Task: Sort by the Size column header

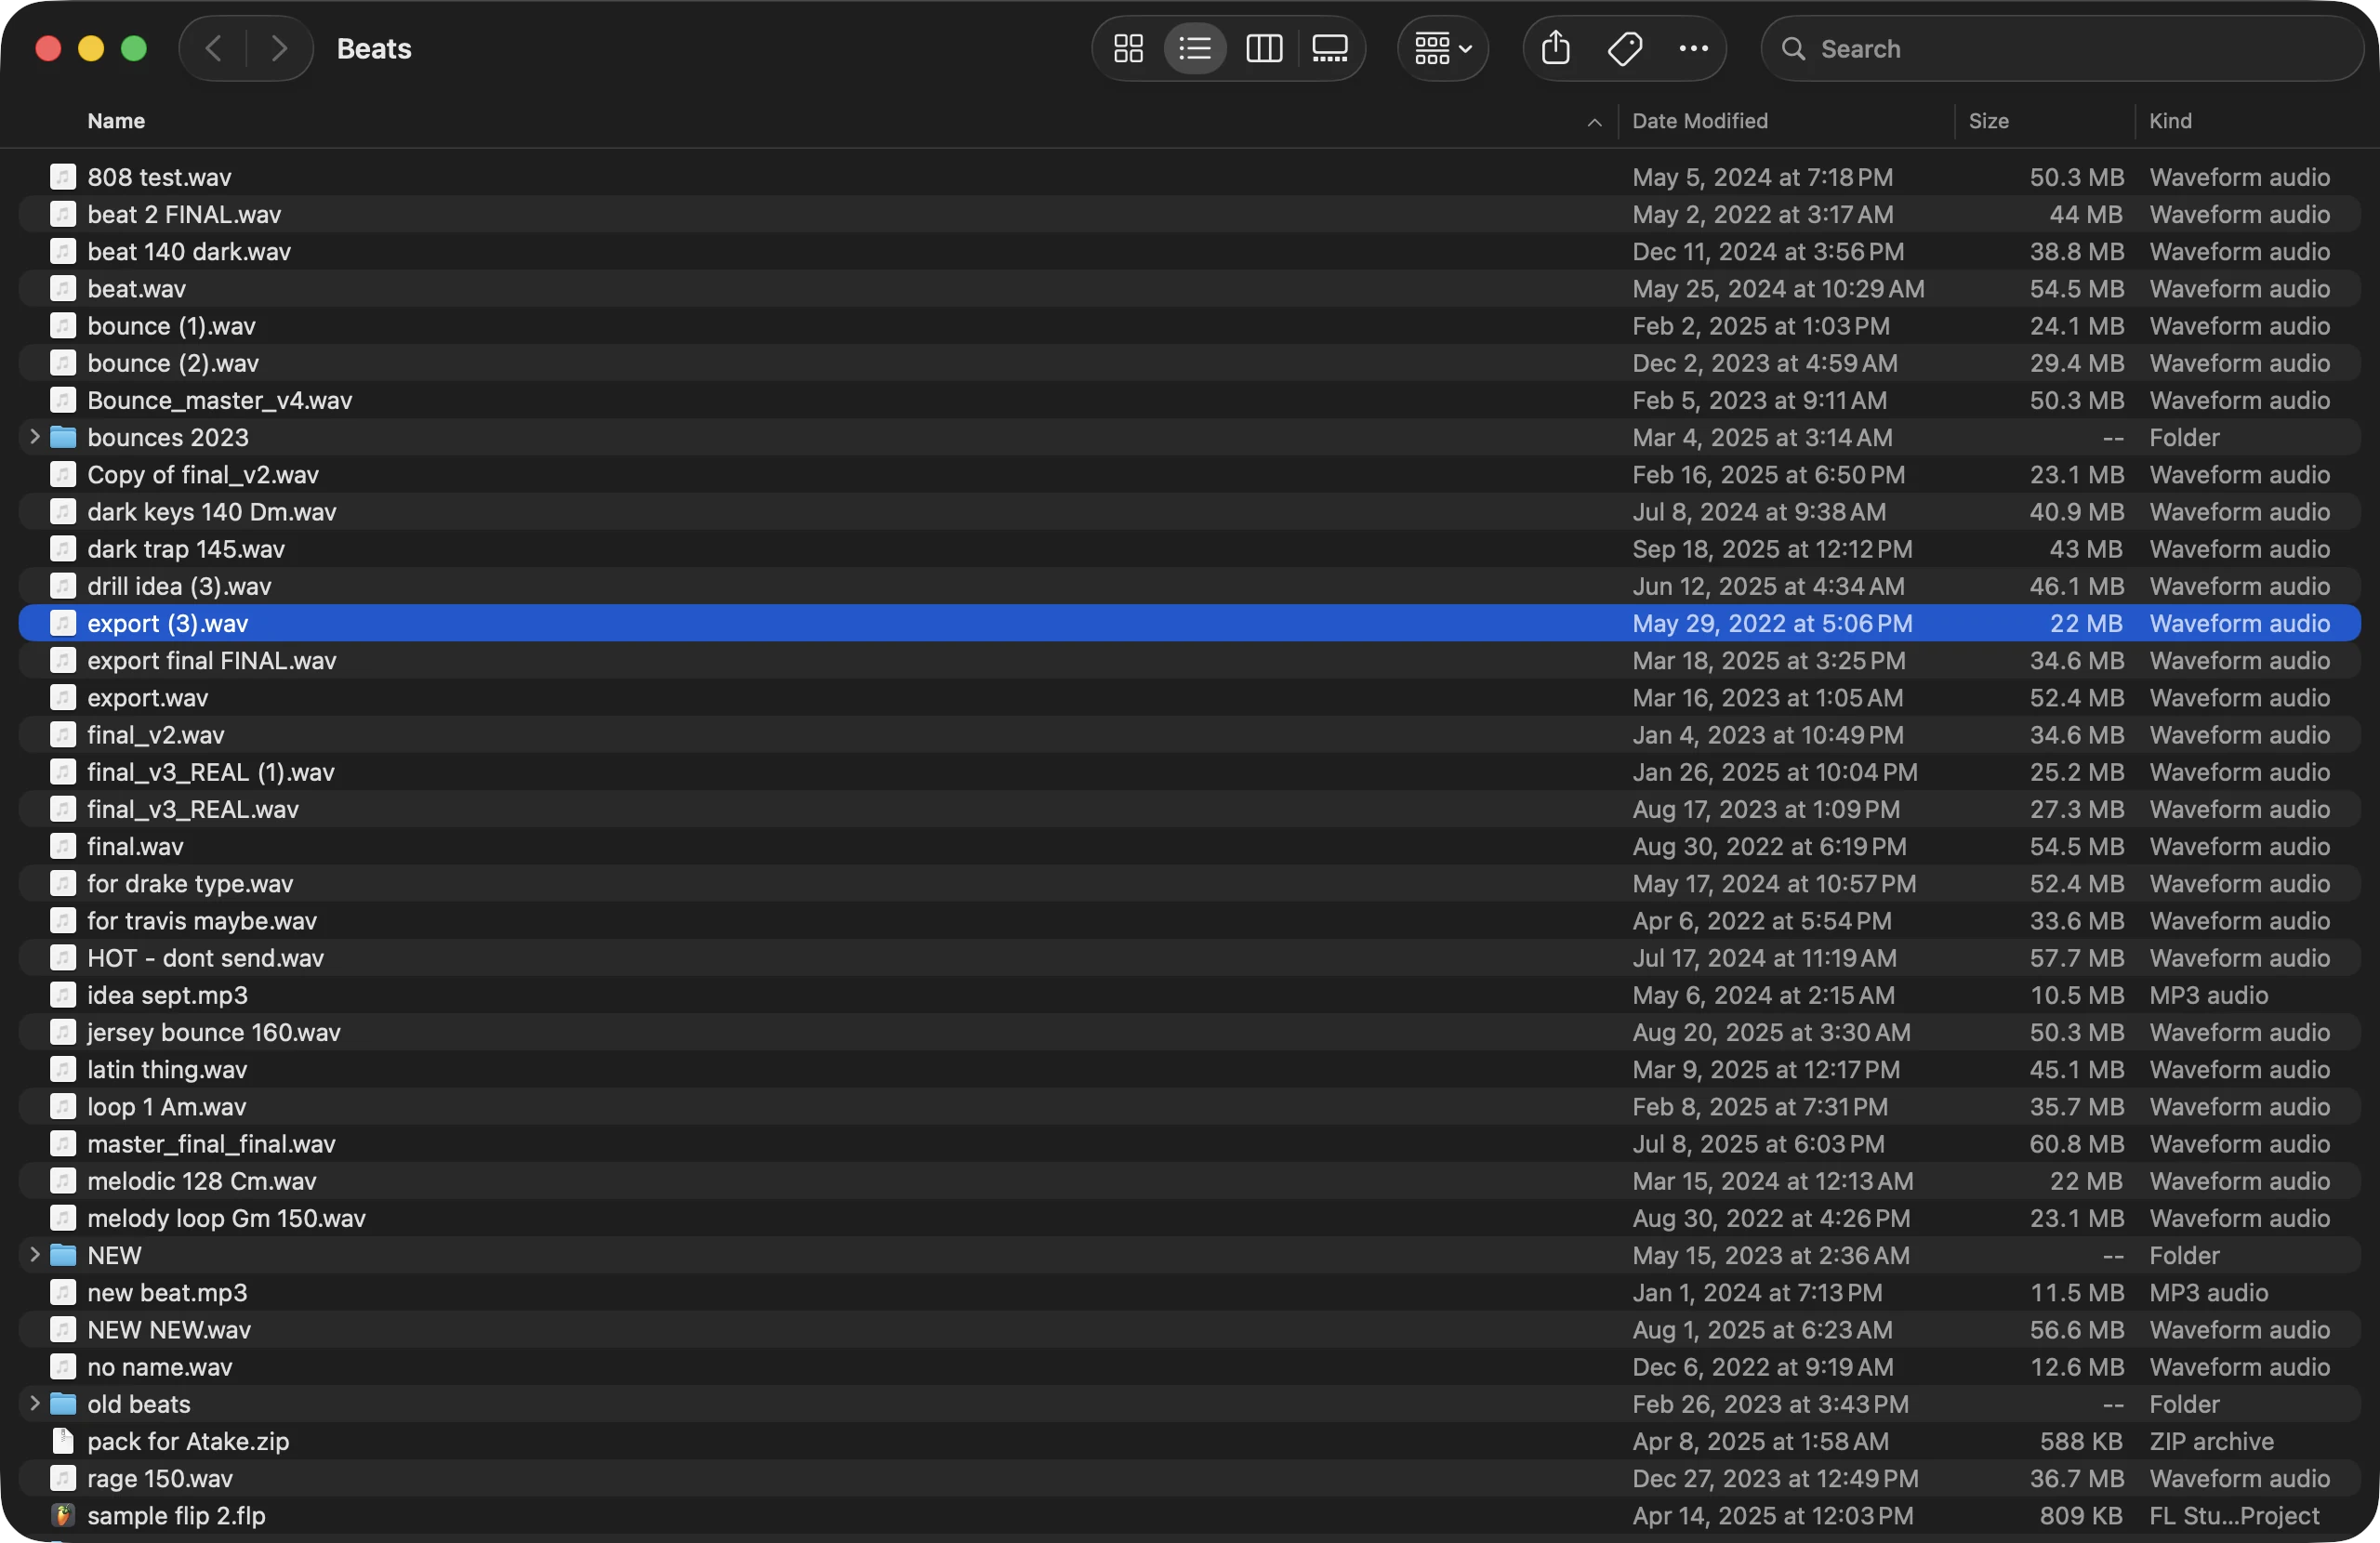Action: 1988,121
